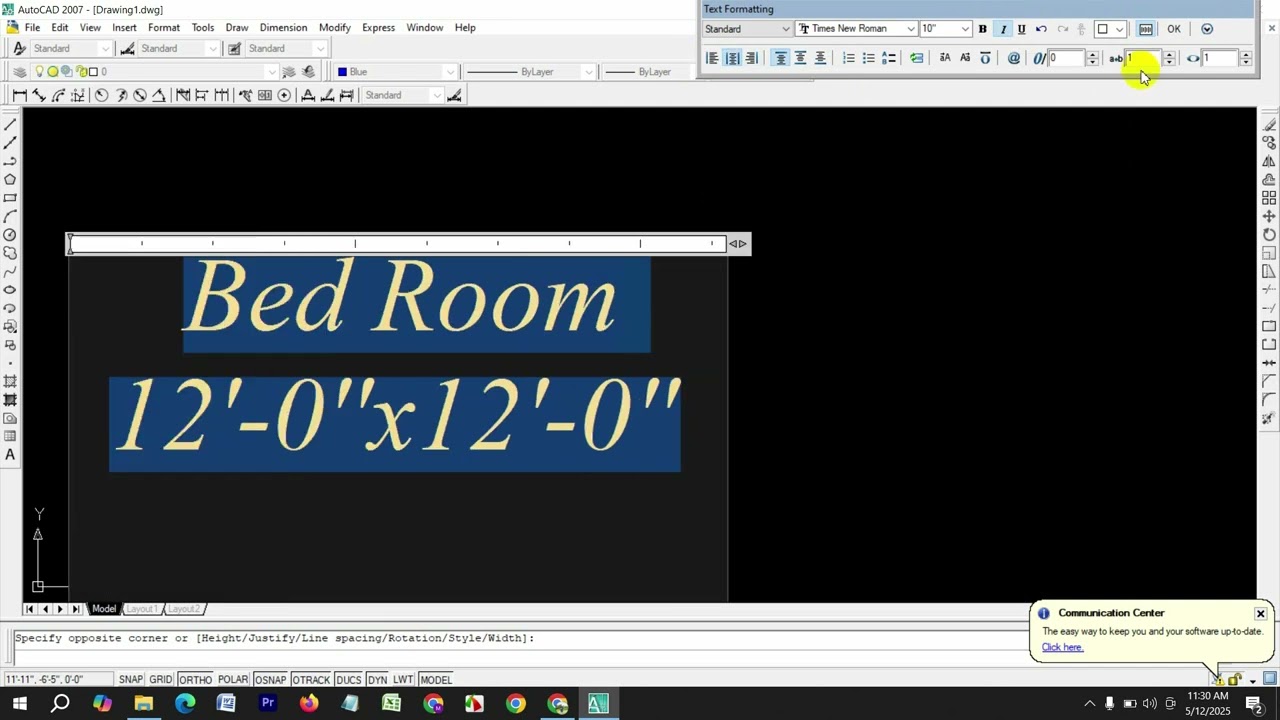Align paragraph right in Text Formatting
Image resolution: width=1280 pixels, height=720 pixels.
pos(751,58)
